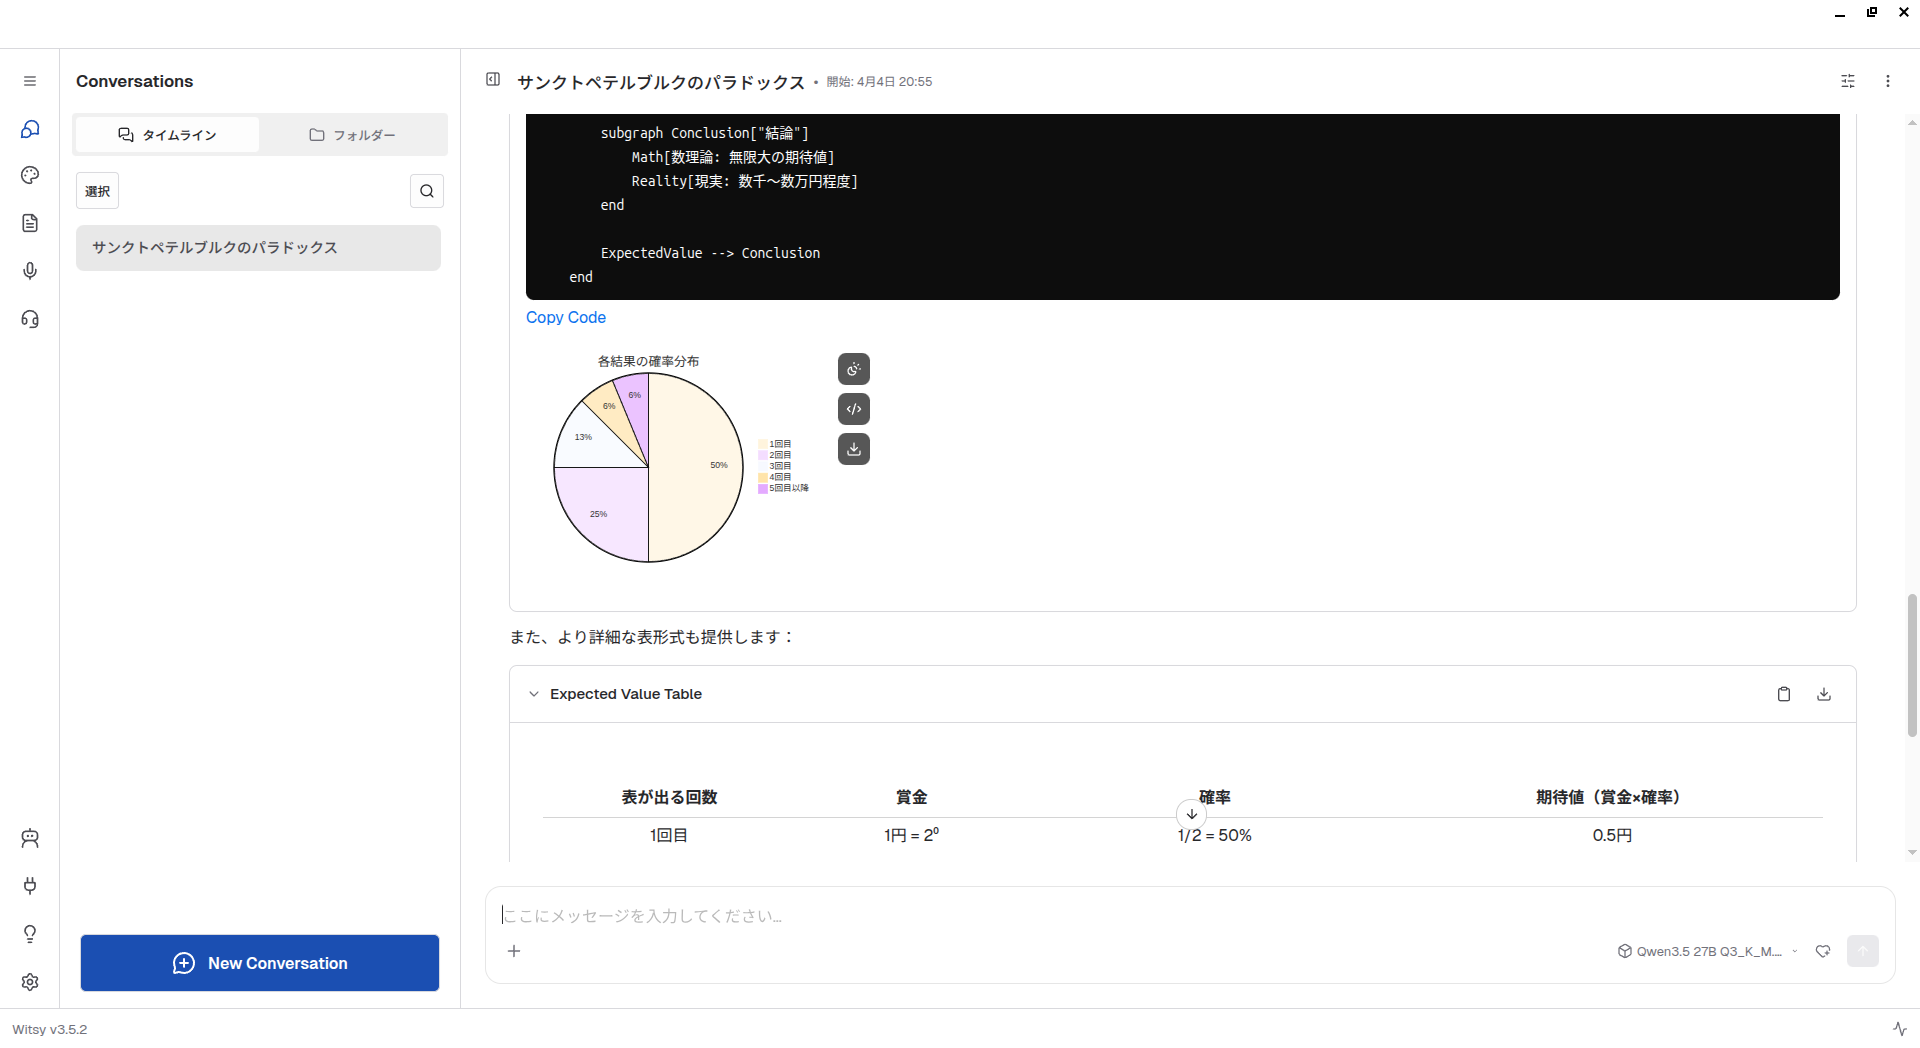Copy the Expected Value Table to clipboard
The height and width of the screenshot is (1048, 1920).
[1783, 694]
